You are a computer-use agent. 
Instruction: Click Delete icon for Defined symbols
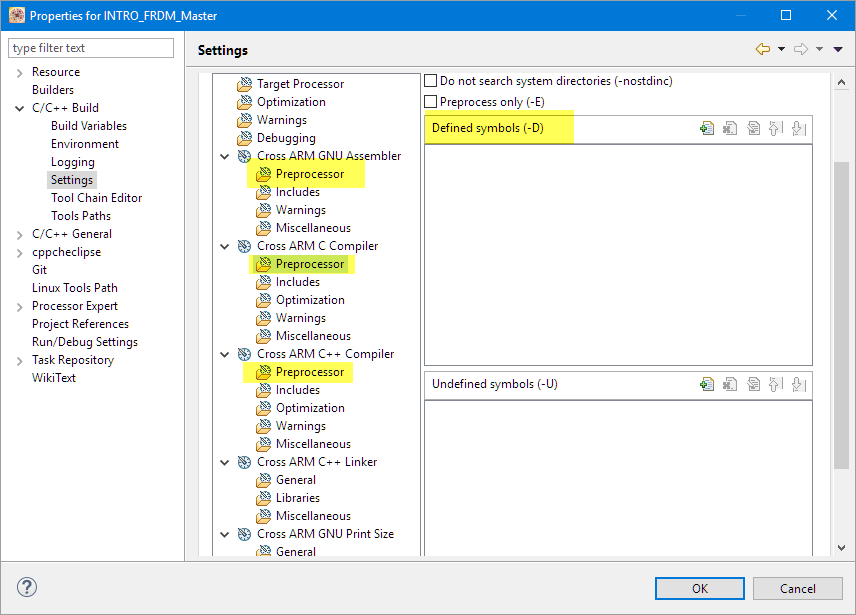pyautogui.click(x=730, y=128)
